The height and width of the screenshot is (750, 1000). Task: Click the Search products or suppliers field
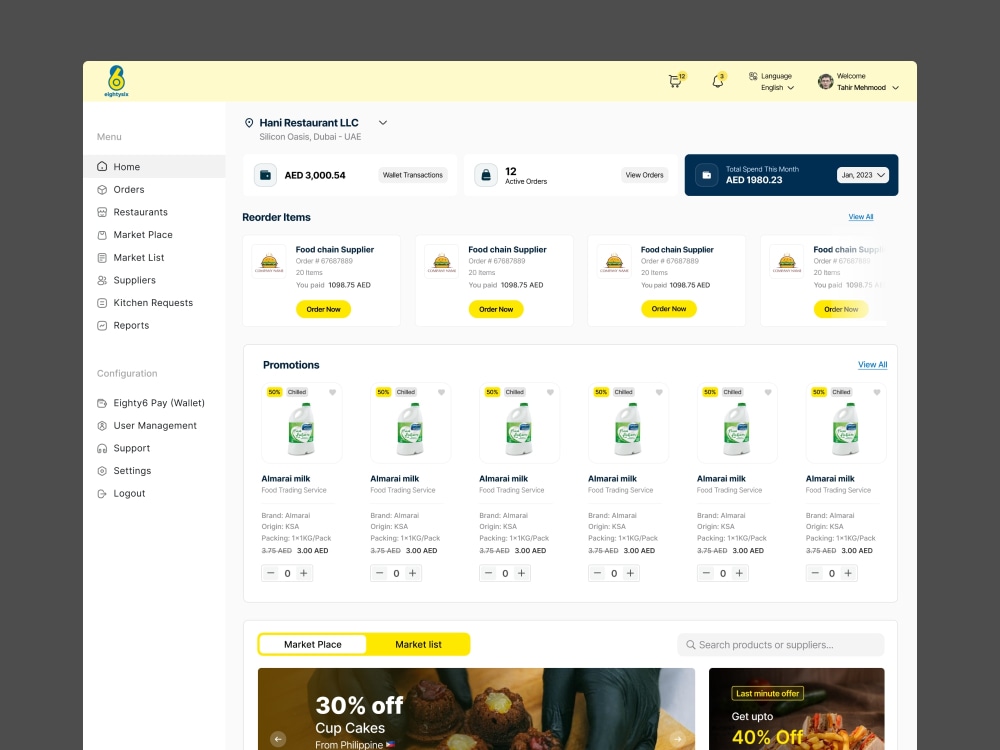(781, 645)
